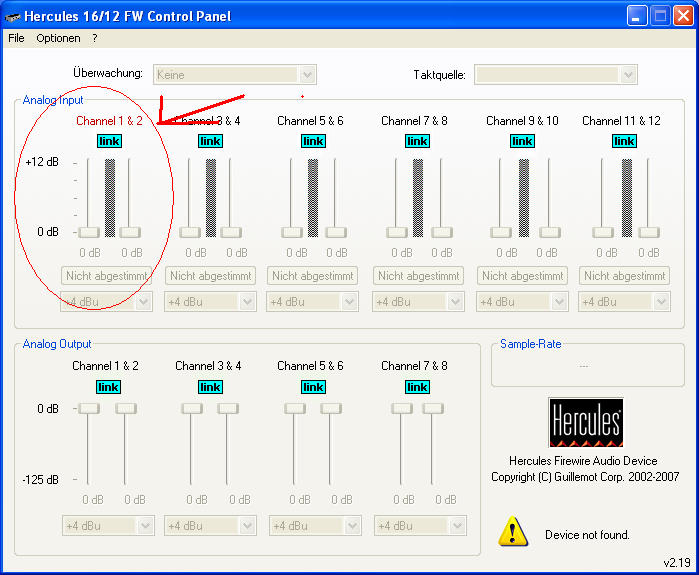Click Hercules Firewire Audio Device text
Screen dimensions: 699x575
pyautogui.click(x=583, y=461)
